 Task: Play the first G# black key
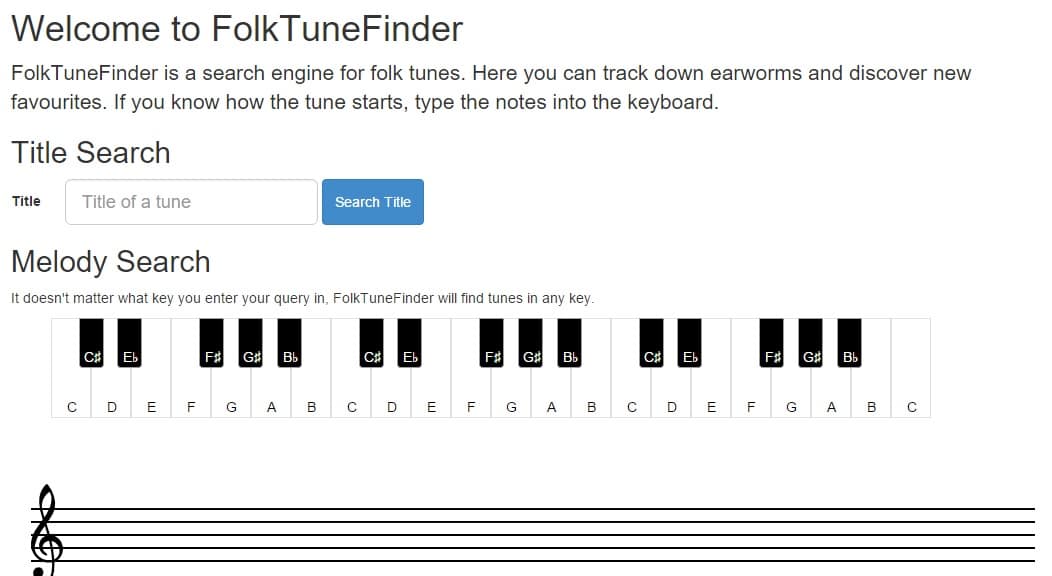tap(251, 343)
